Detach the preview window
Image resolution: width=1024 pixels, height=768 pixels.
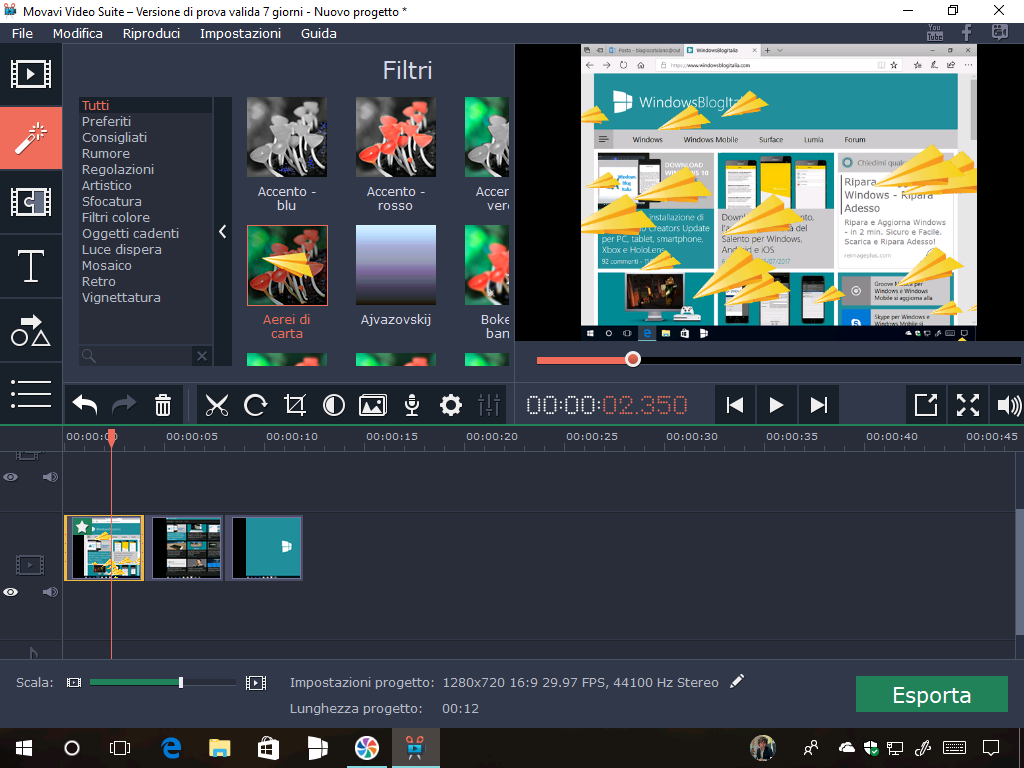tap(925, 405)
